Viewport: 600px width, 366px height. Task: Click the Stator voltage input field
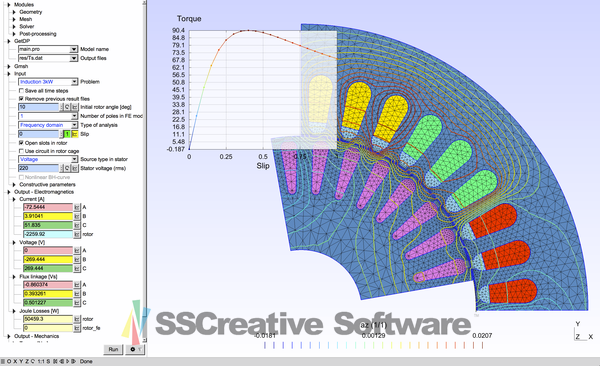(x=39, y=168)
